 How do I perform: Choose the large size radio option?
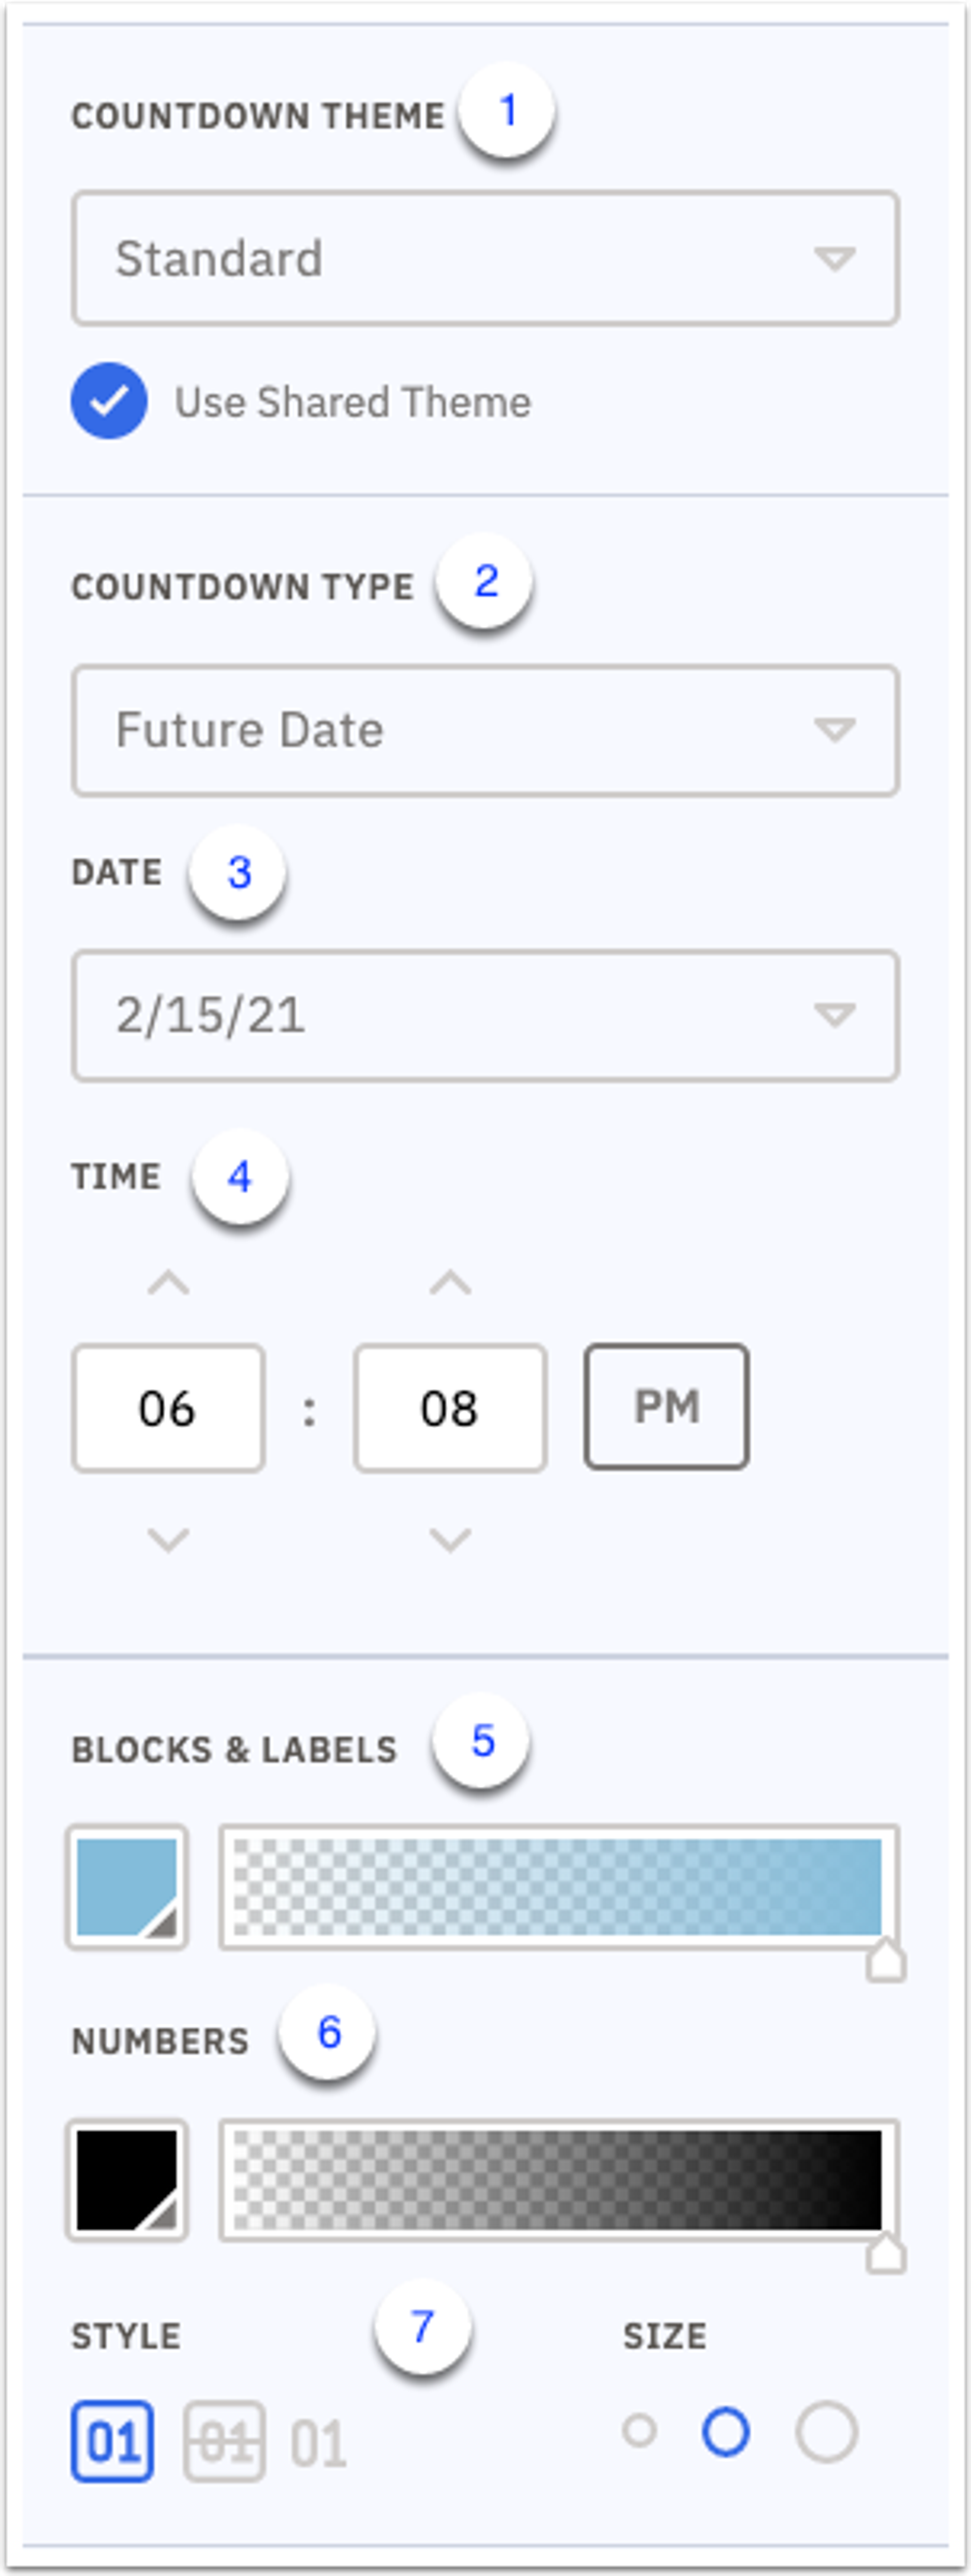pos(826,2431)
